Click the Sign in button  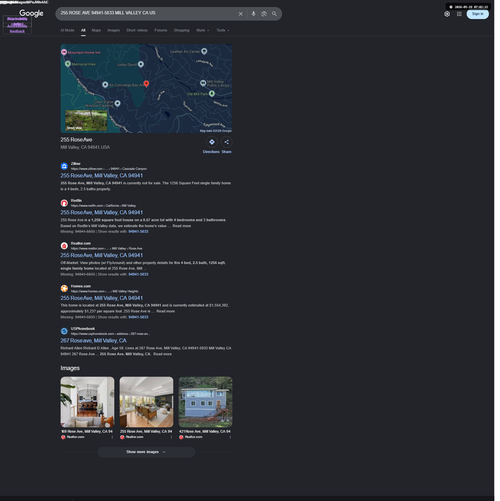point(478,14)
